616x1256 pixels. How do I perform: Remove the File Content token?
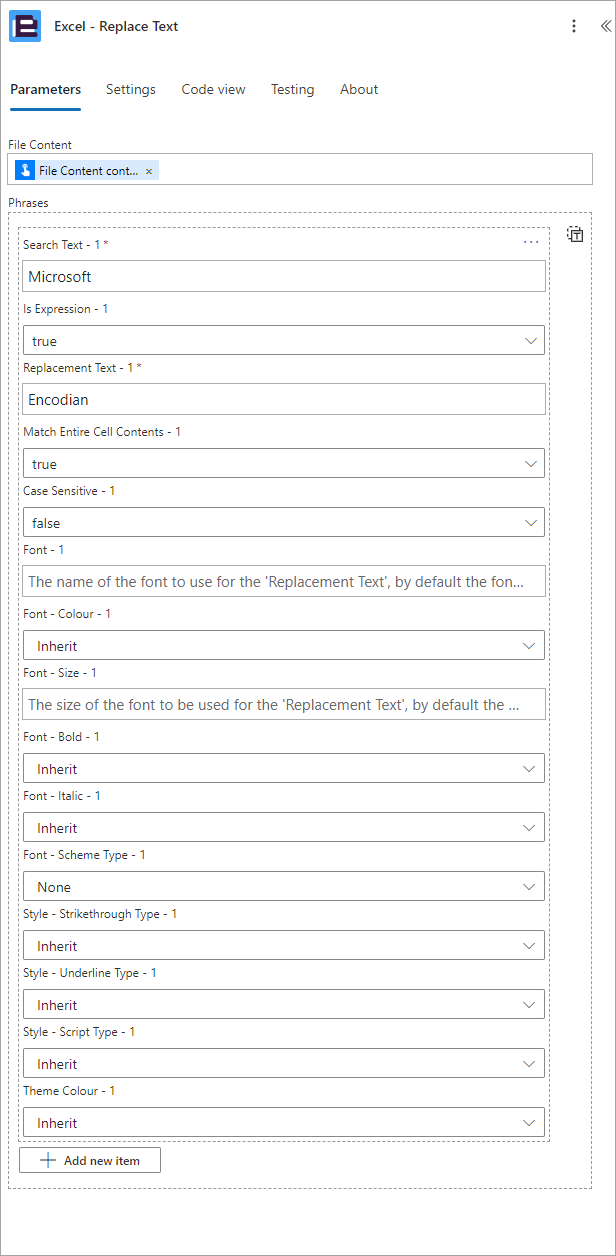pyautogui.click(x=149, y=171)
